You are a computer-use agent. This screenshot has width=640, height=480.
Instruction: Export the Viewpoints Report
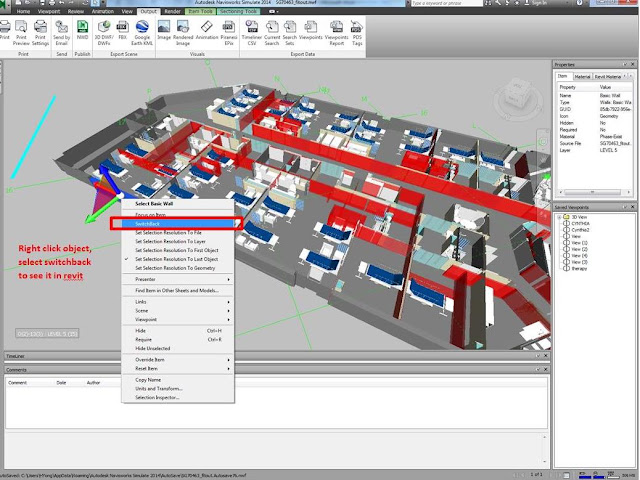[337, 33]
